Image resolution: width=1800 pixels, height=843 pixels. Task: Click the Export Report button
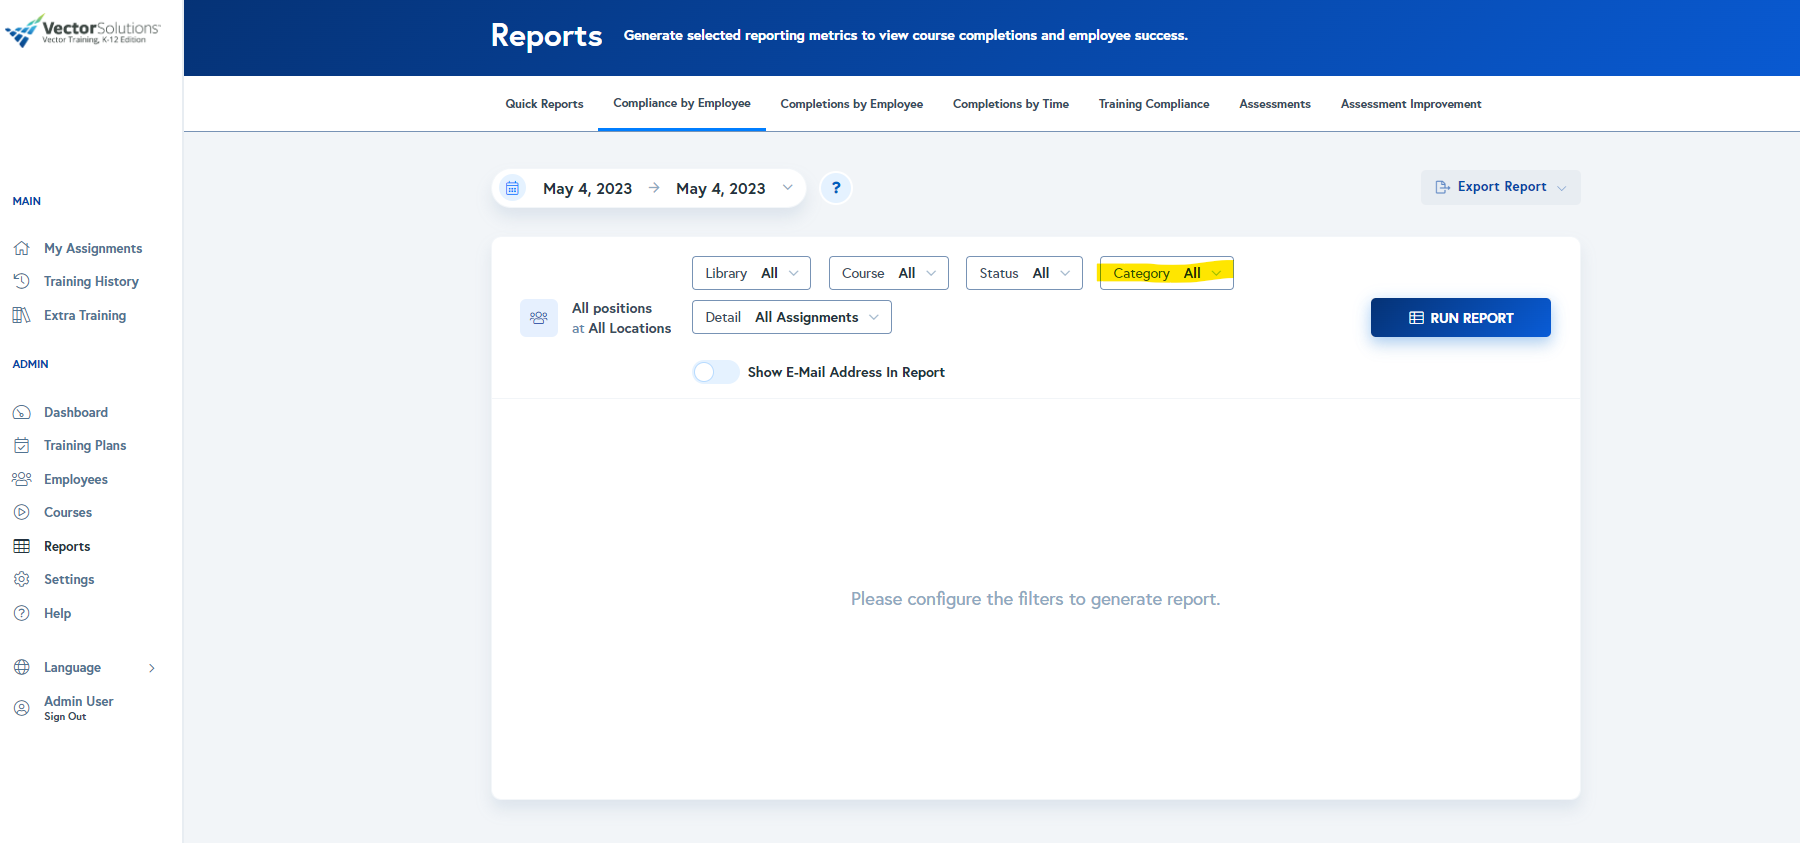tap(1500, 187)
